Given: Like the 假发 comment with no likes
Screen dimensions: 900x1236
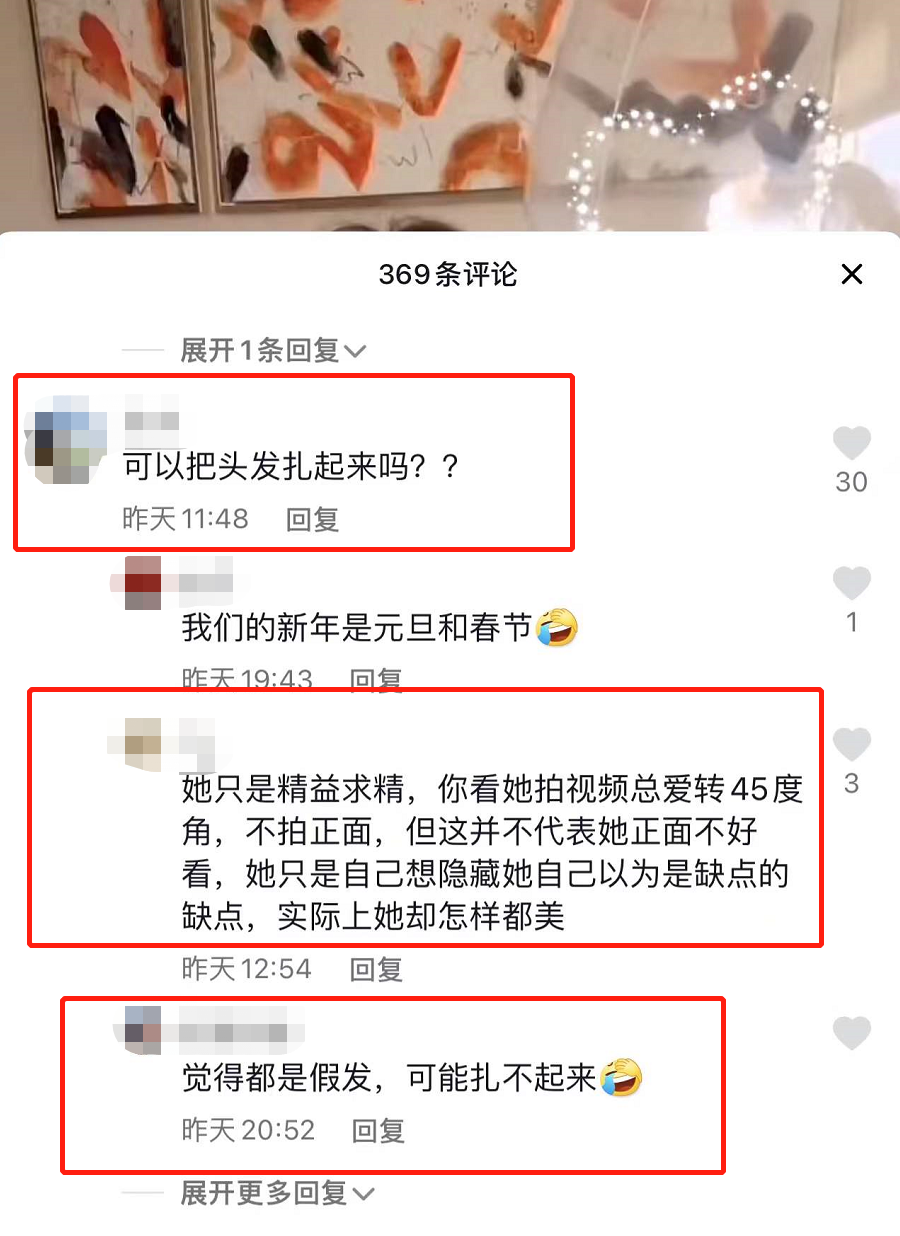Looking at the screenshot, I should [852, 1033].
